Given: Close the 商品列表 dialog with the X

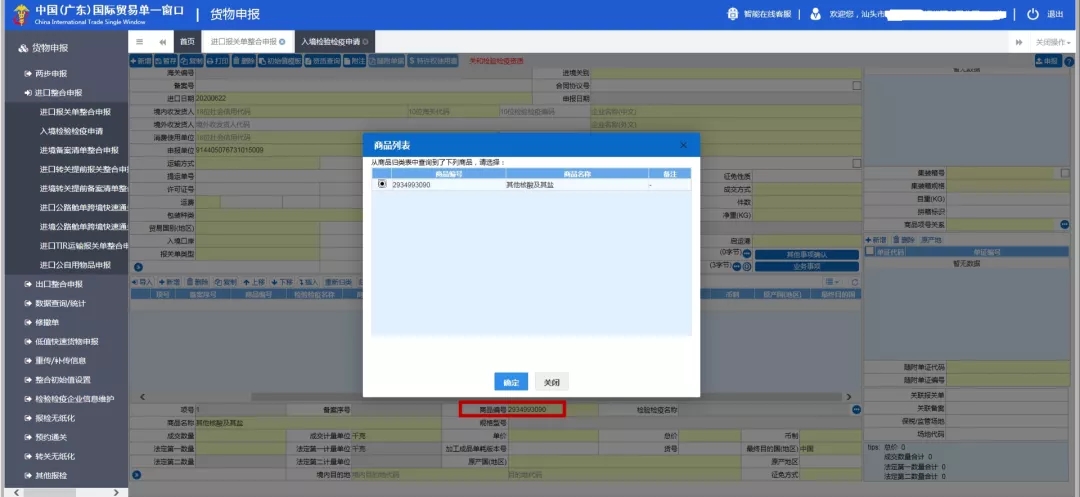Looking at the screenshot, I should tap(683, 145).
